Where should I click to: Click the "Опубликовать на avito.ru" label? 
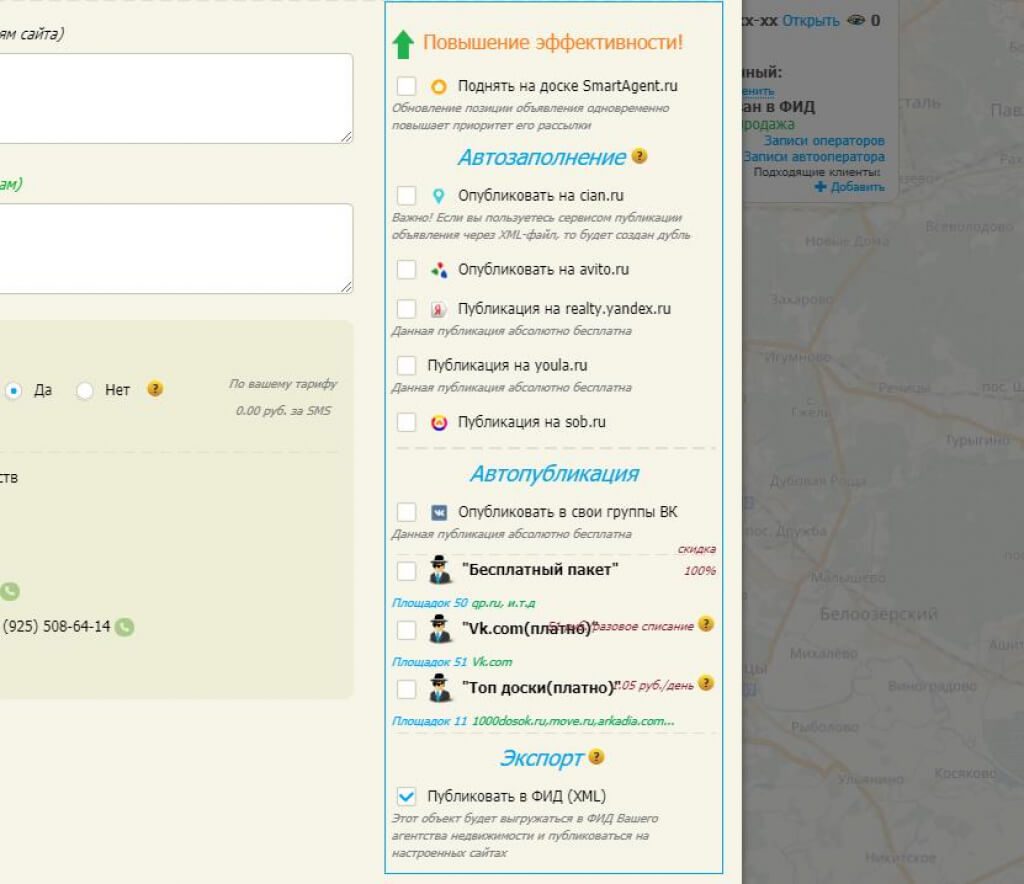[x=543, y=270]
